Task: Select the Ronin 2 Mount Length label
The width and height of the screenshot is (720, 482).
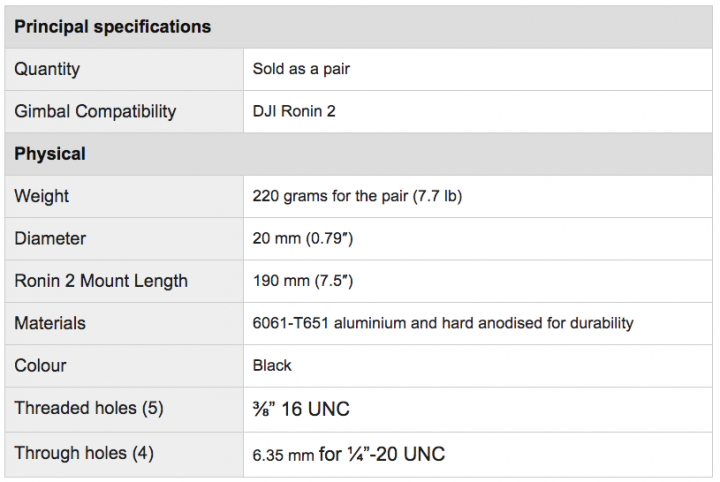Action: (x=101, y=281)
